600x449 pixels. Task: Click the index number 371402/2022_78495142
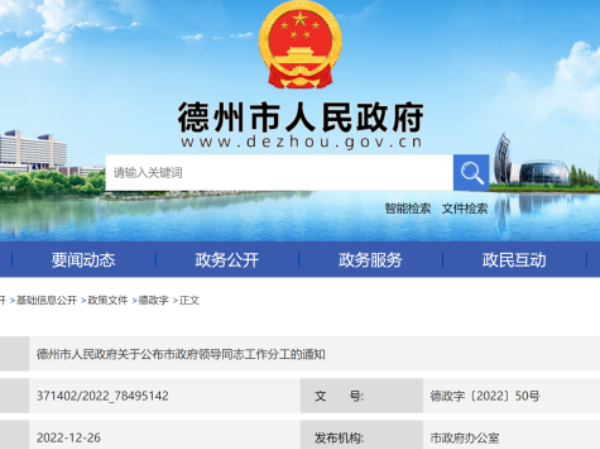102,396
